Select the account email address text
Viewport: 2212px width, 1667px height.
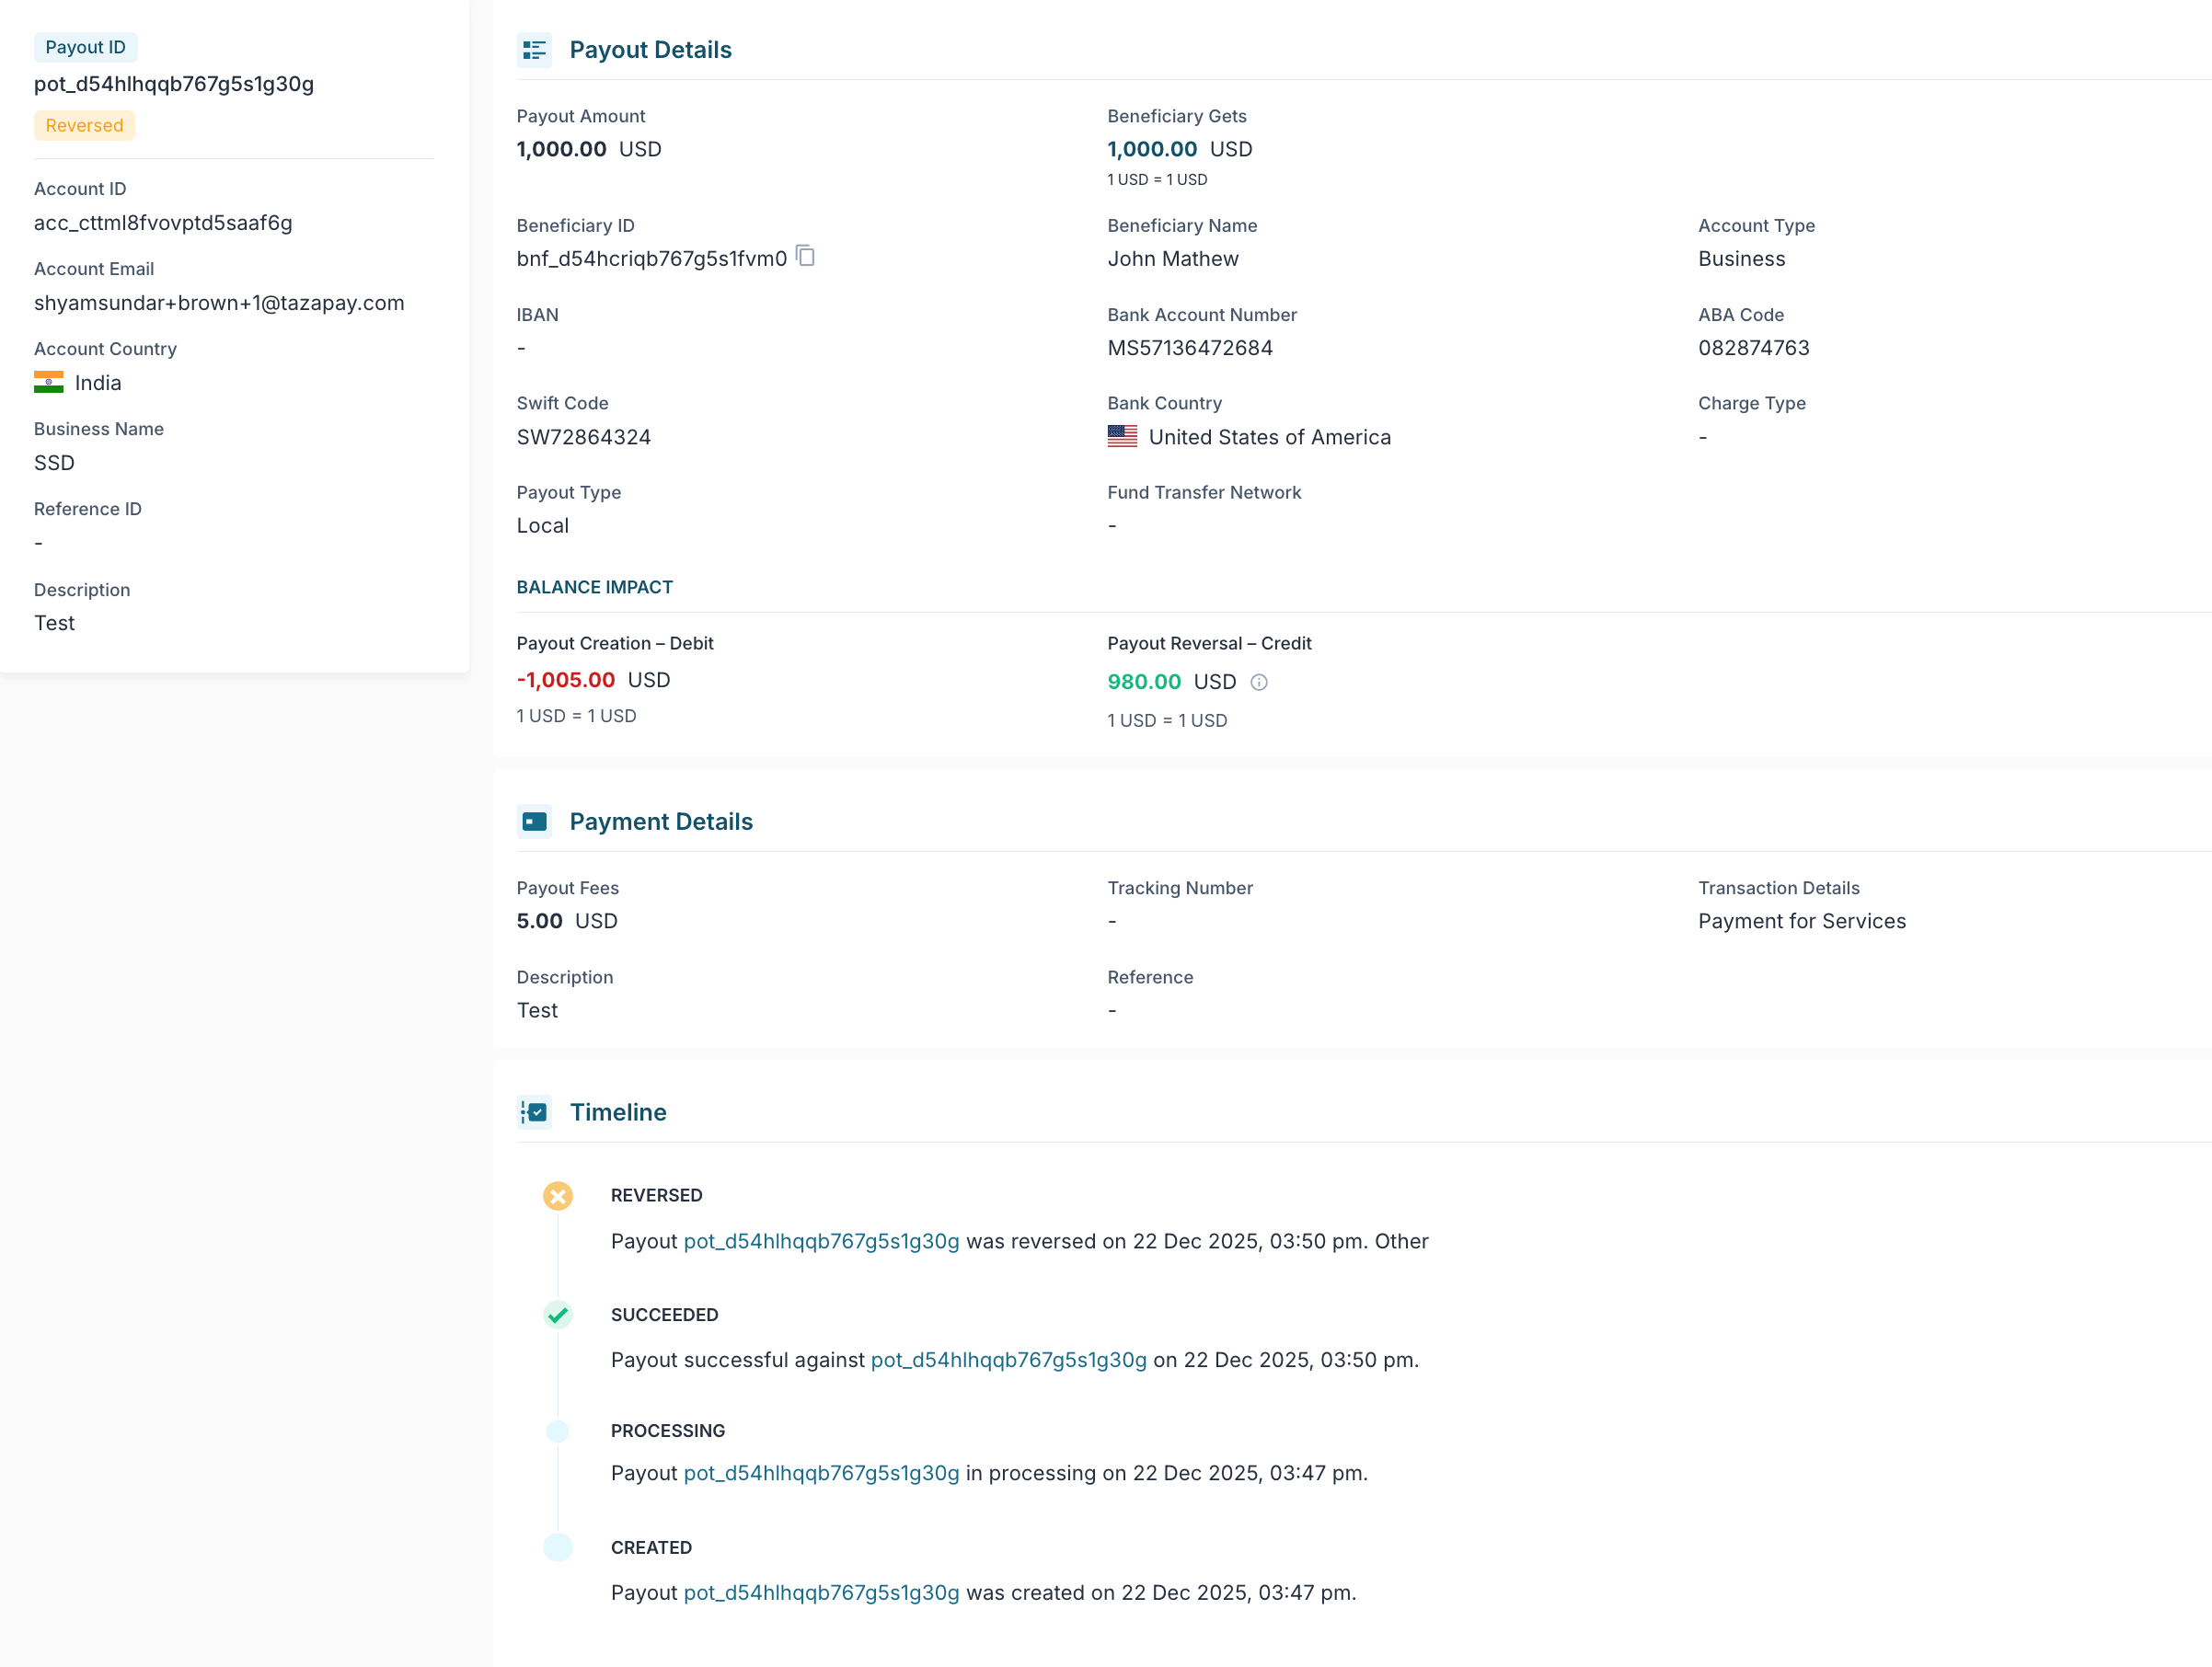[x=219, y=303]
